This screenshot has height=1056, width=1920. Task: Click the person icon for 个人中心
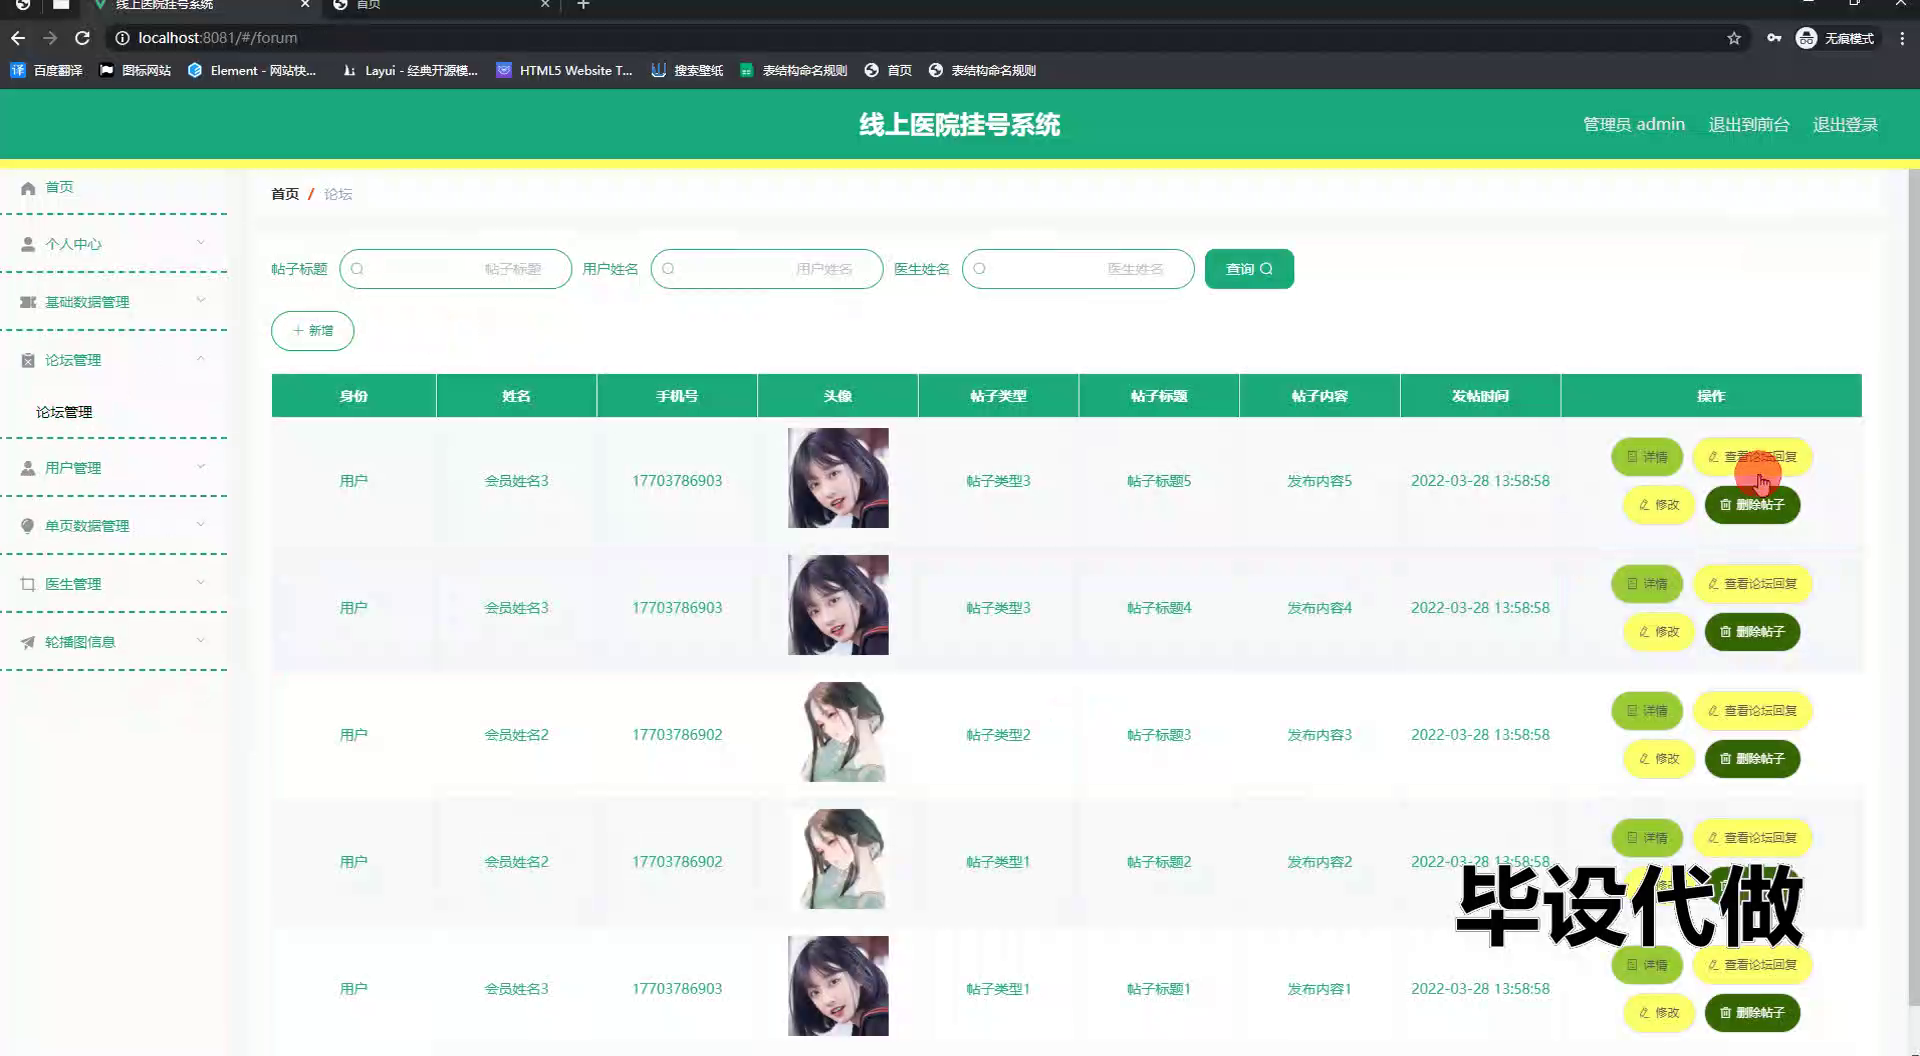pyautogui.click(x=28, y=244)
